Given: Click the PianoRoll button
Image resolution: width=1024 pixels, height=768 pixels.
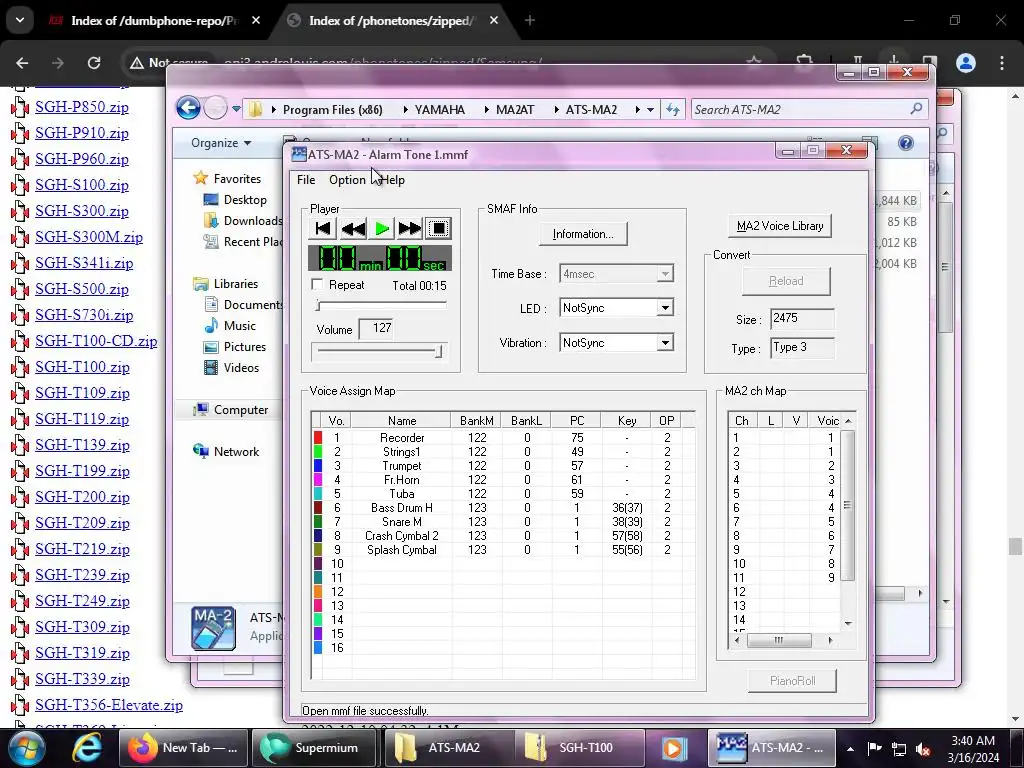Looking at the screenshot, I should pos(792,681).
